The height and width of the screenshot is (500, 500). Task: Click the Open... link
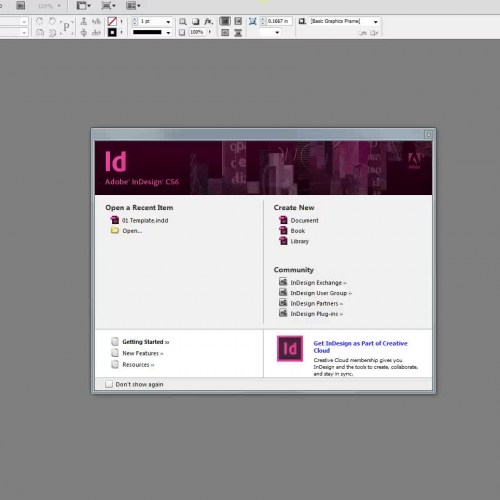point(132,231)
